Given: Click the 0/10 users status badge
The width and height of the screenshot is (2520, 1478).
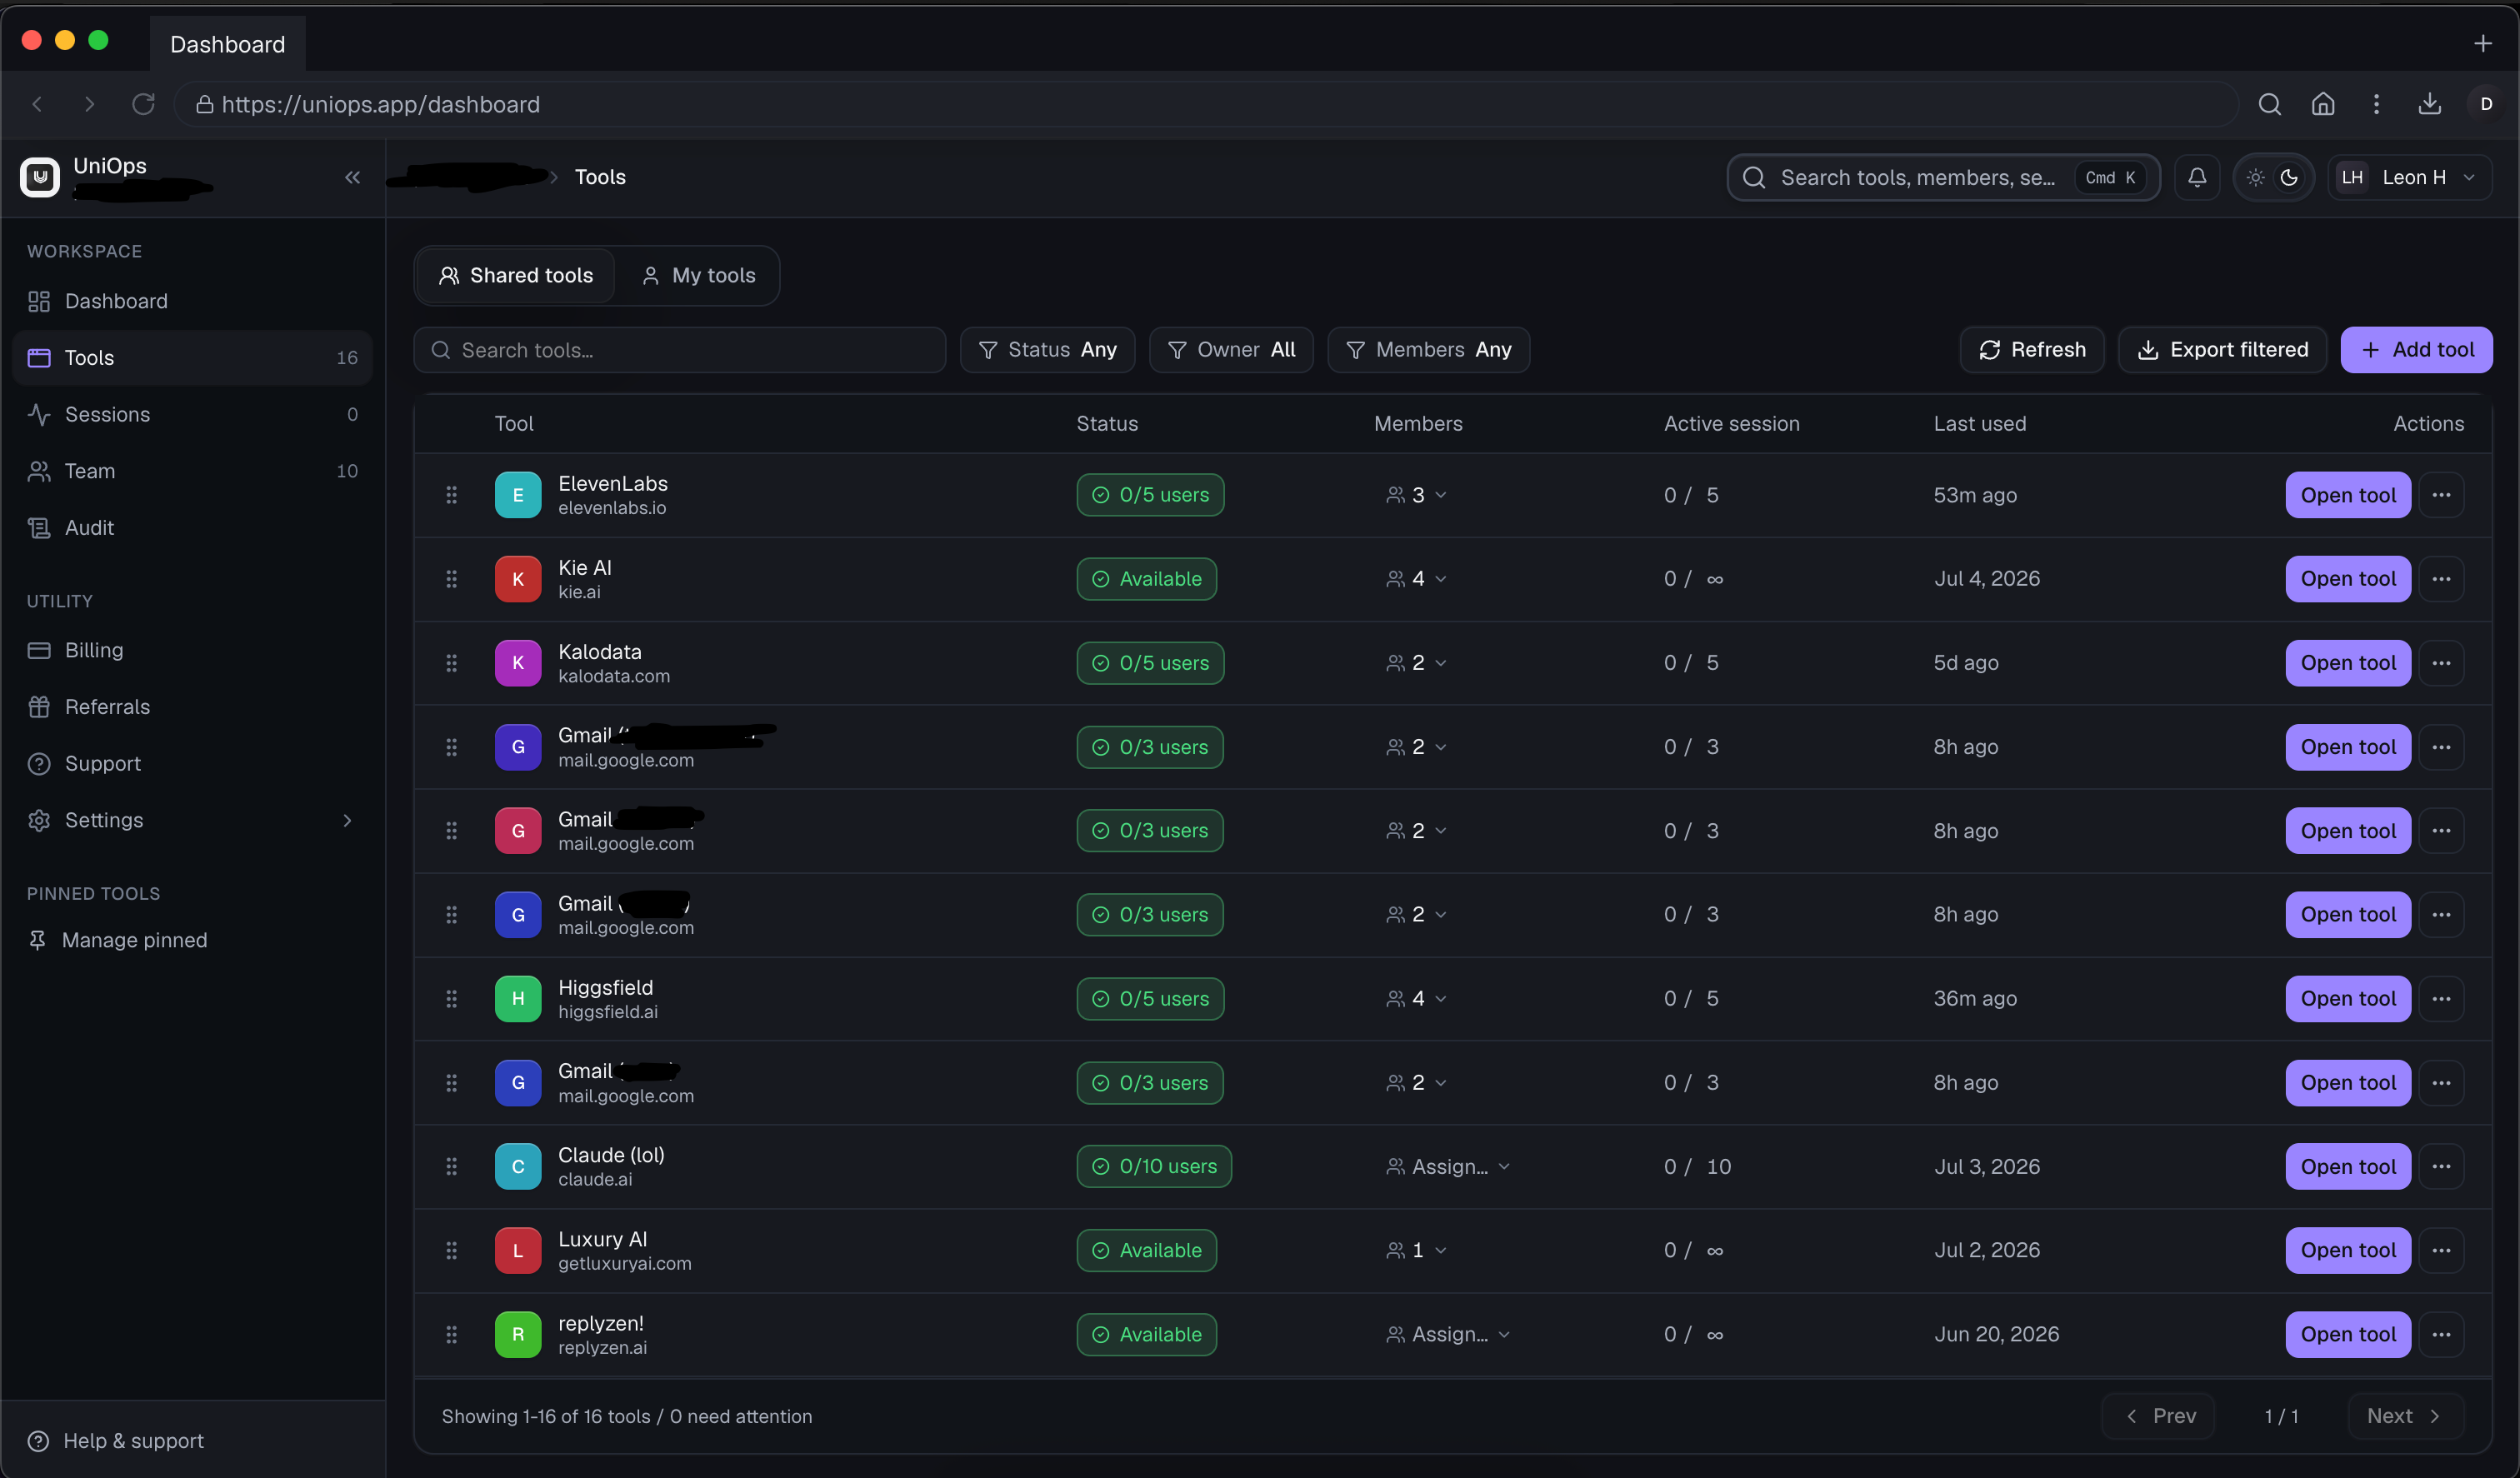Looking at the screenshot, I should pyautogui.click(x=1154, y=1166).
